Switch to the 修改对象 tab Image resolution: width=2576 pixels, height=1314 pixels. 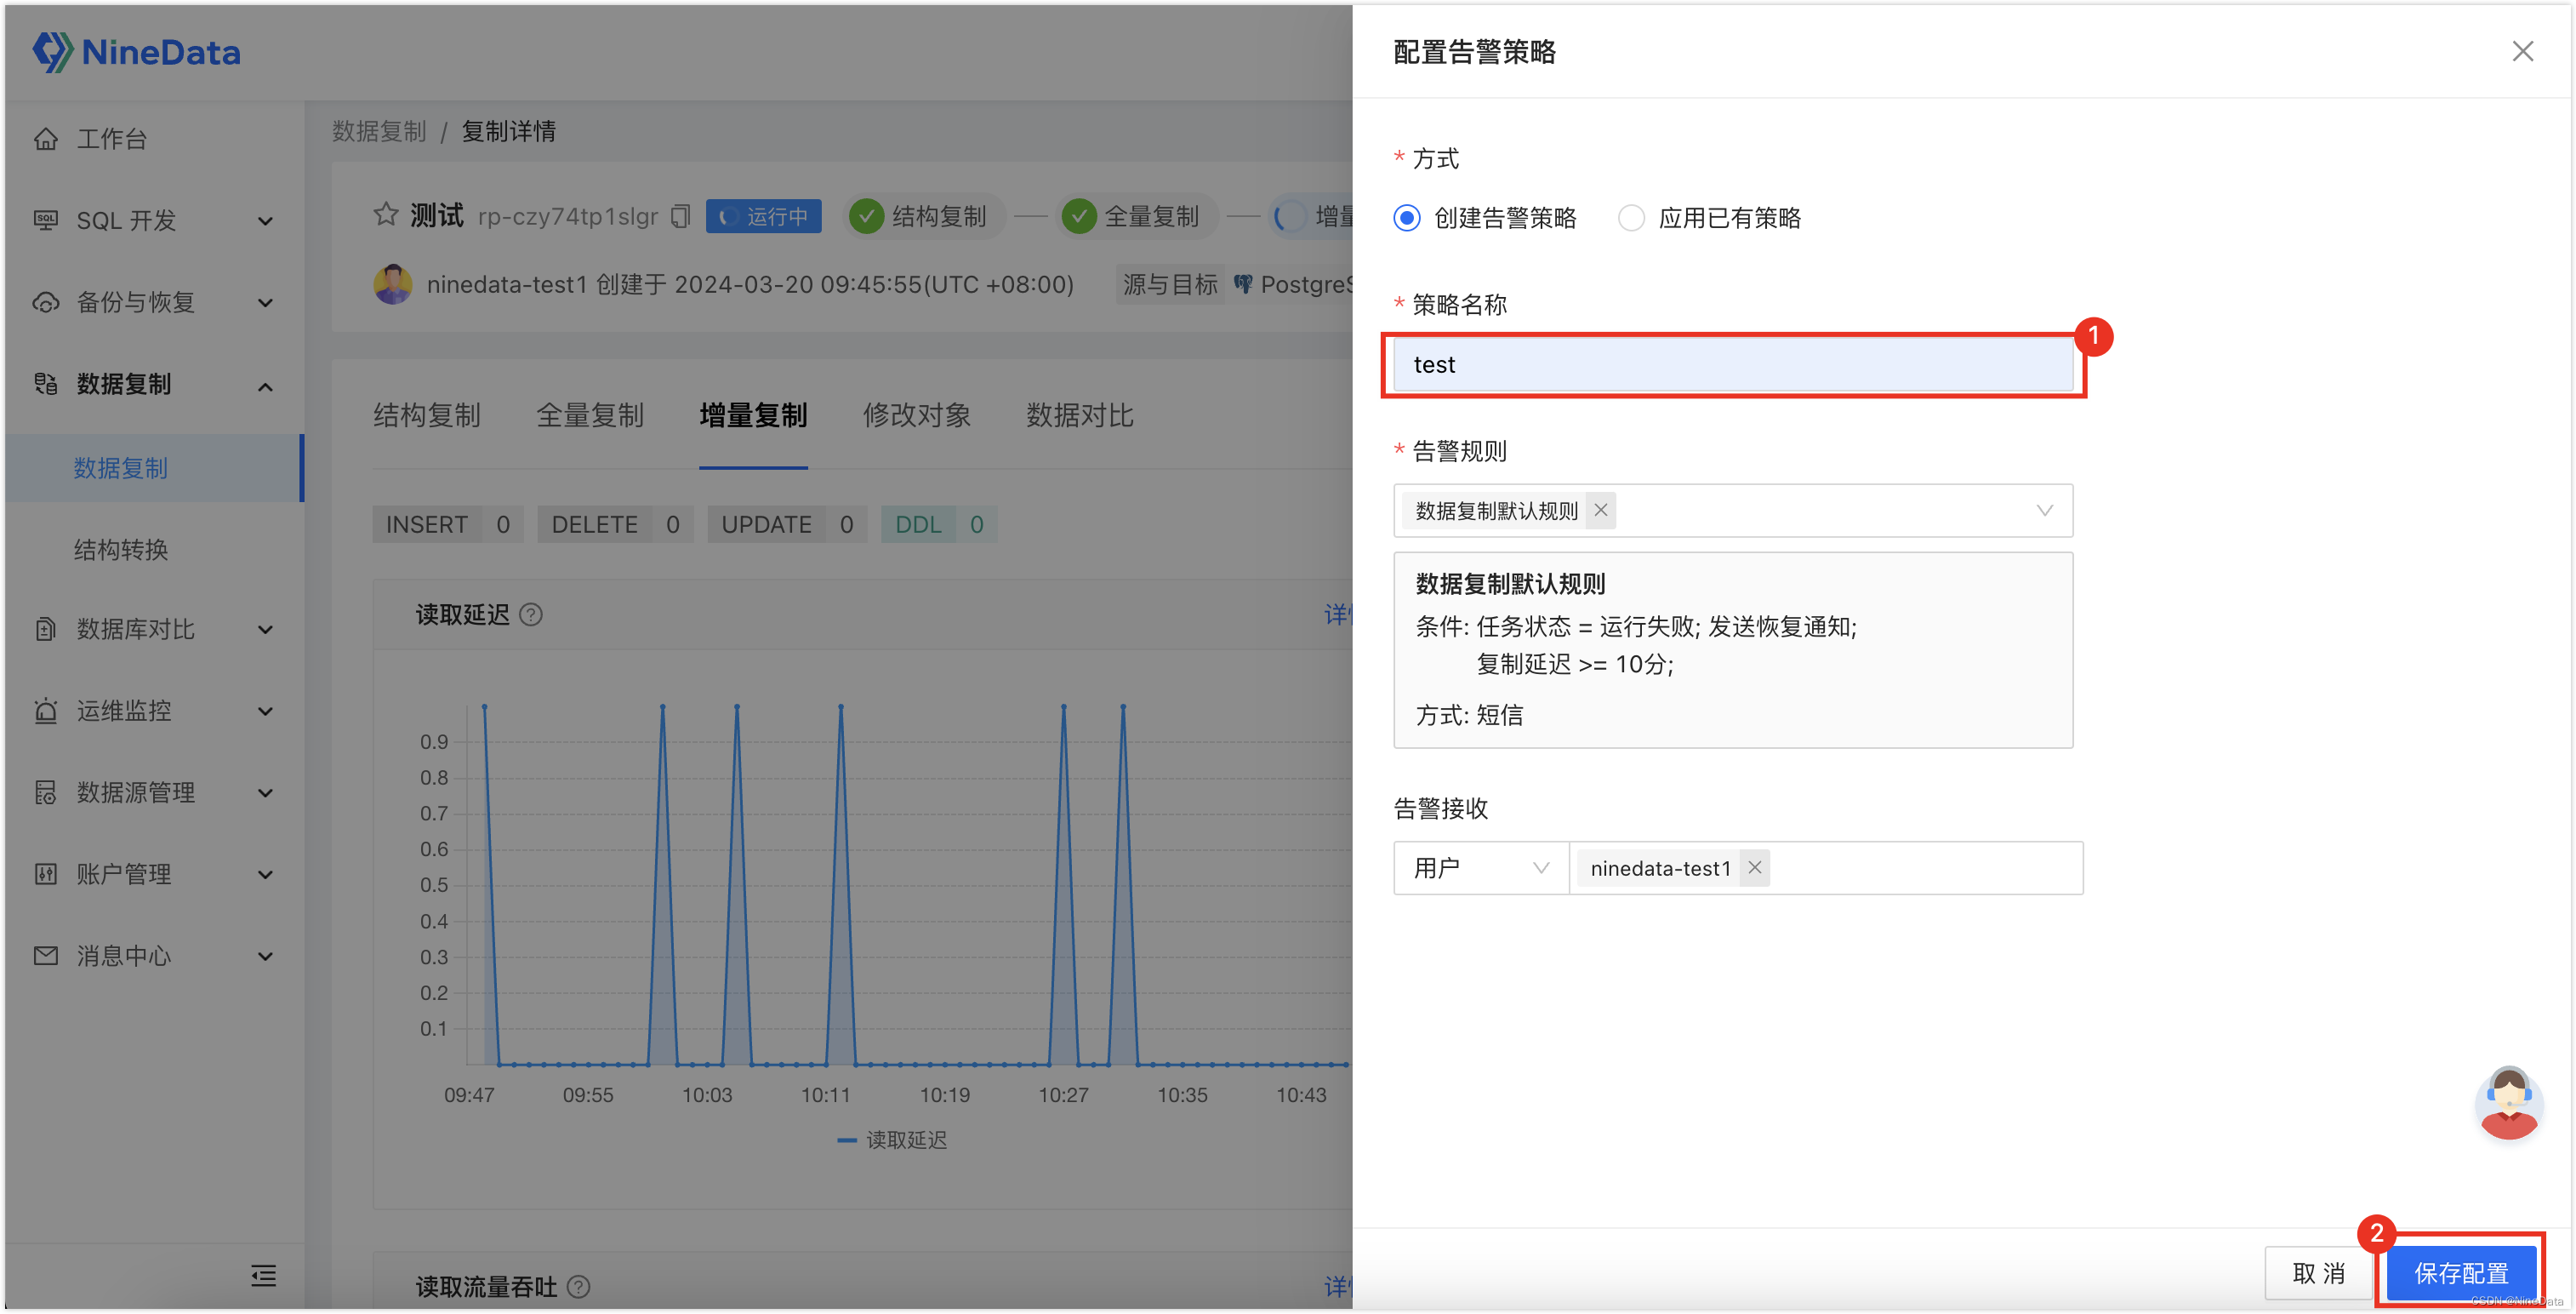[916, 415]
